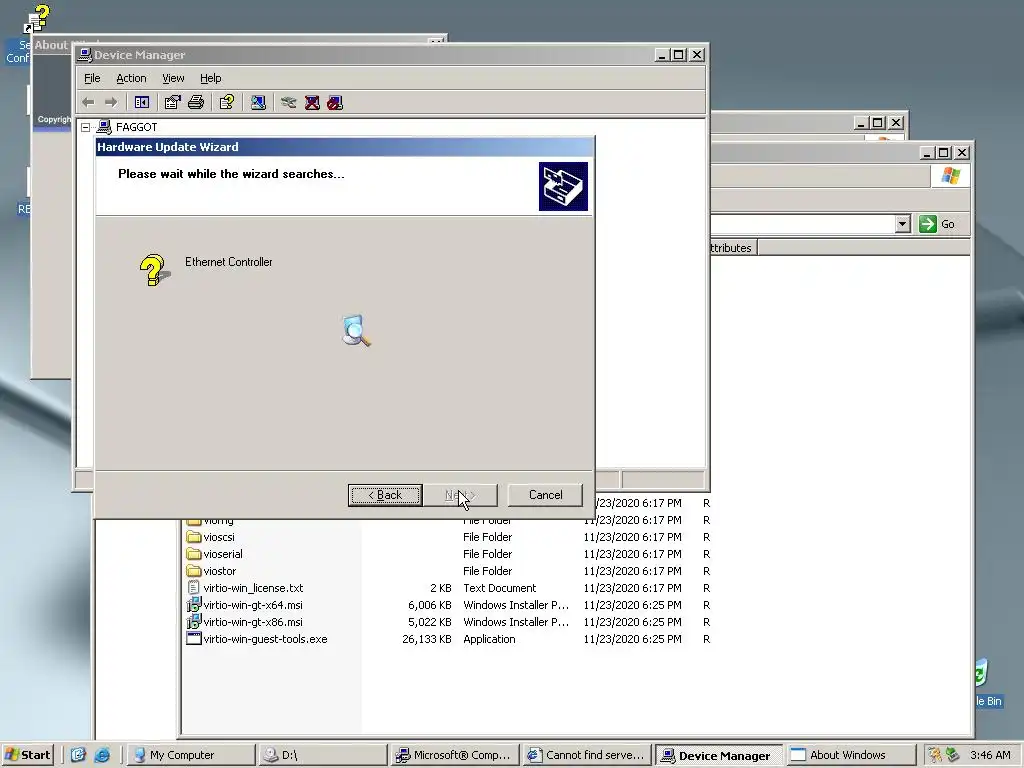The height and width of the screenshot is (768, 1024).
Task: Click the greyed Next button in wizard
Action: [x=460, y=495]
